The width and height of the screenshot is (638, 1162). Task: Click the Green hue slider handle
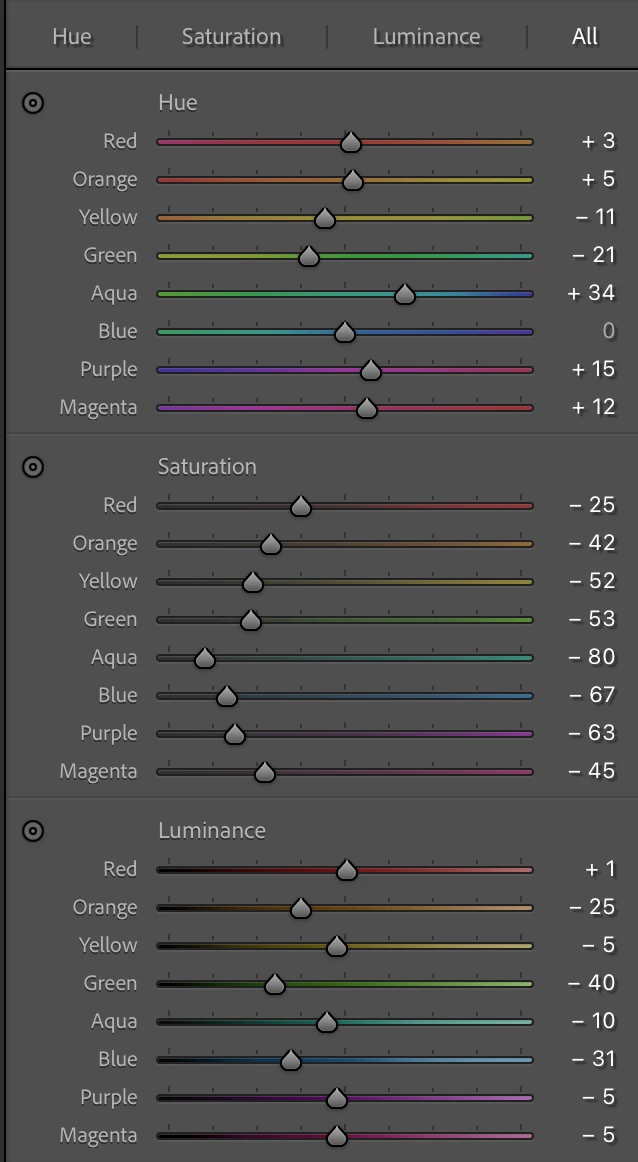pos(308,257)
